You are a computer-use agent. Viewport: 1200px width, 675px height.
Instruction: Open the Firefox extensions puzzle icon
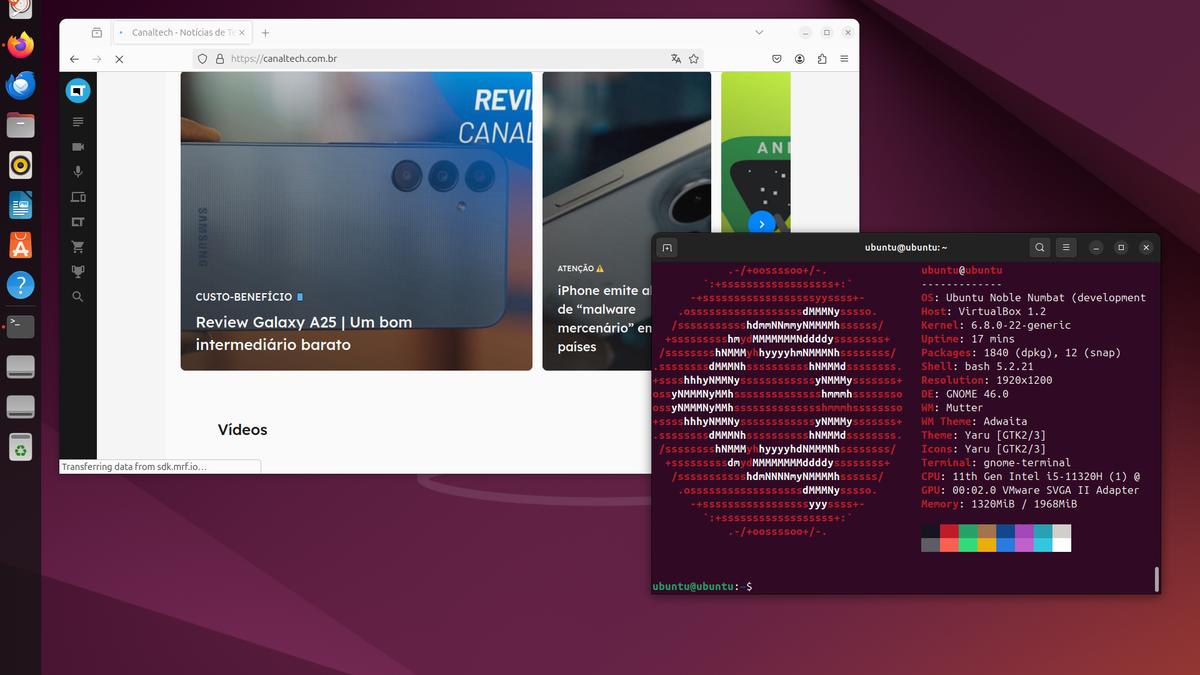point(822,59)
